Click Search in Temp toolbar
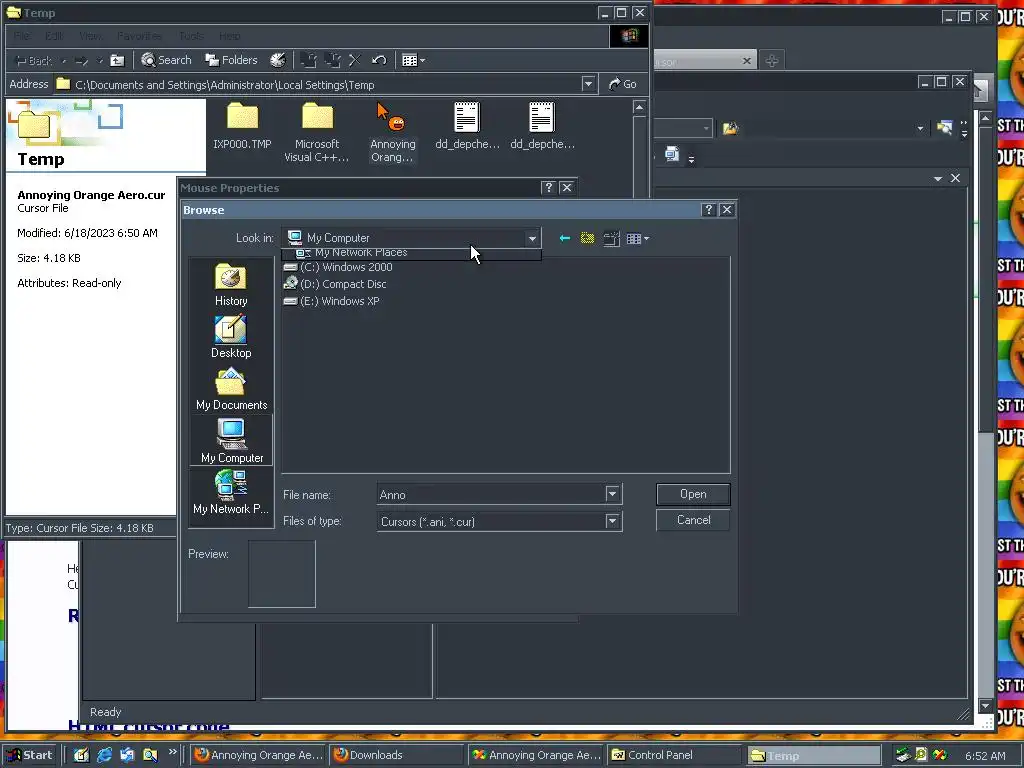 [167, 60]
